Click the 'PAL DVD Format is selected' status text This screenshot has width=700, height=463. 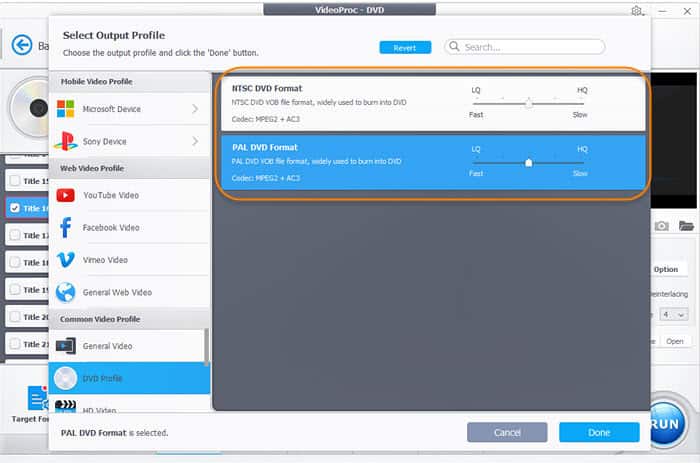pyautogui.click(x=114, y=433)
